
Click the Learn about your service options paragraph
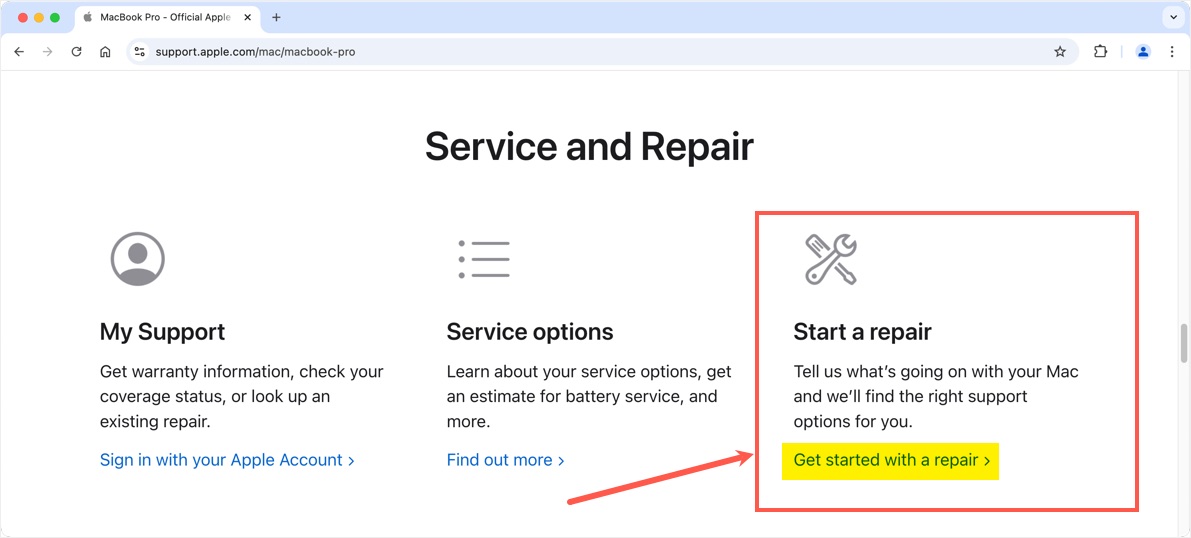point(589,396)
